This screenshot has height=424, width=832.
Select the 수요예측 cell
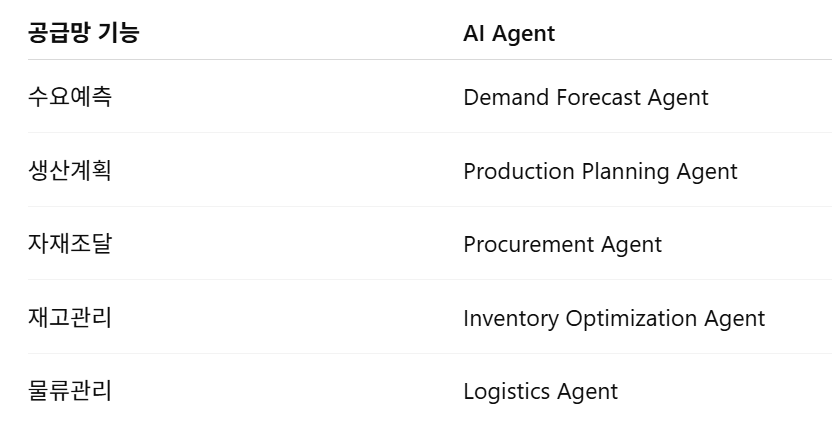[70, 97]
